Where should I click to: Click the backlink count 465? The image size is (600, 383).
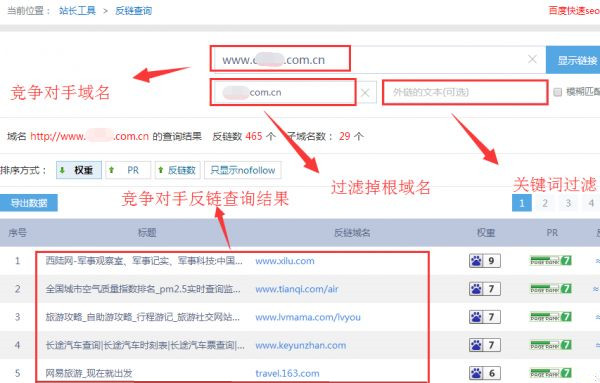point(254,136)
